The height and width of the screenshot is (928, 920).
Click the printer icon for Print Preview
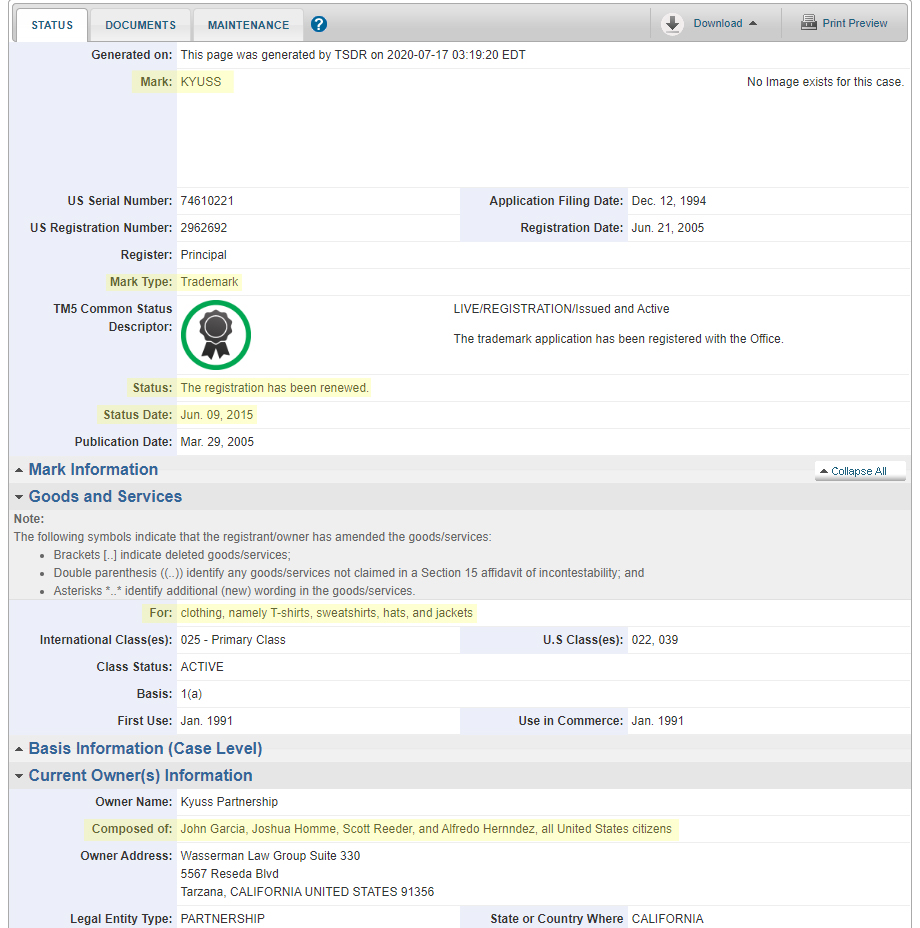pos(808,23)
